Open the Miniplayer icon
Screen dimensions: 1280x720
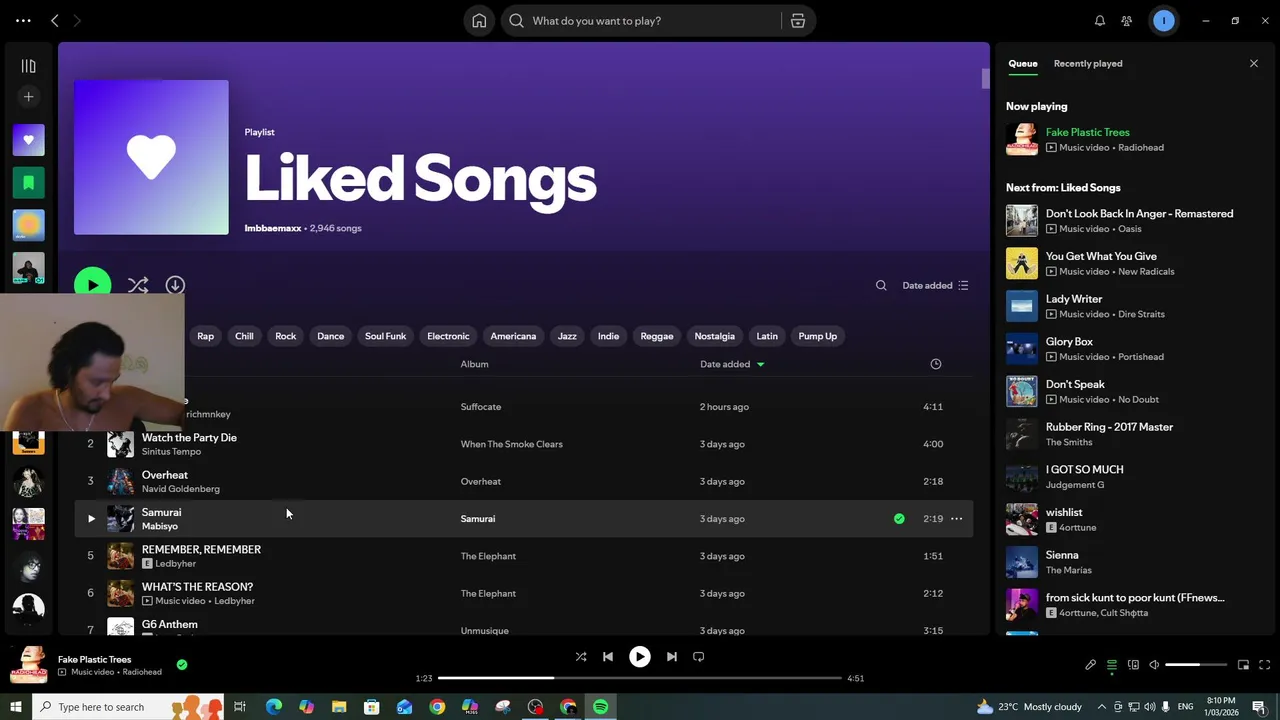pyautogui.click(x=1243, y=665)
